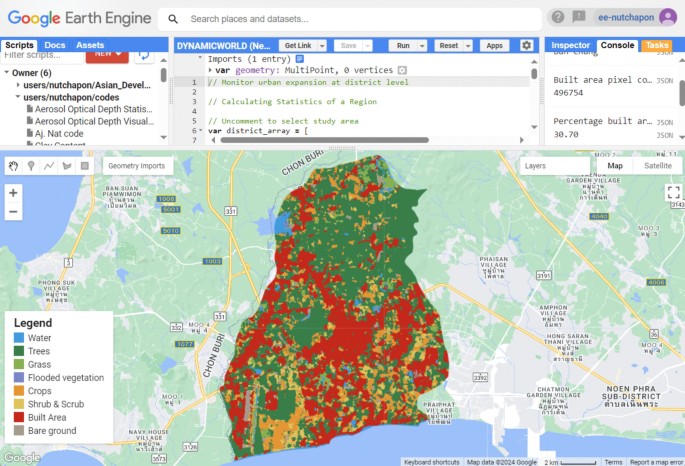Zoom out on the map
Image resolution: width=685 pixels, height=466 pixels.
click(x=13, y=212)
